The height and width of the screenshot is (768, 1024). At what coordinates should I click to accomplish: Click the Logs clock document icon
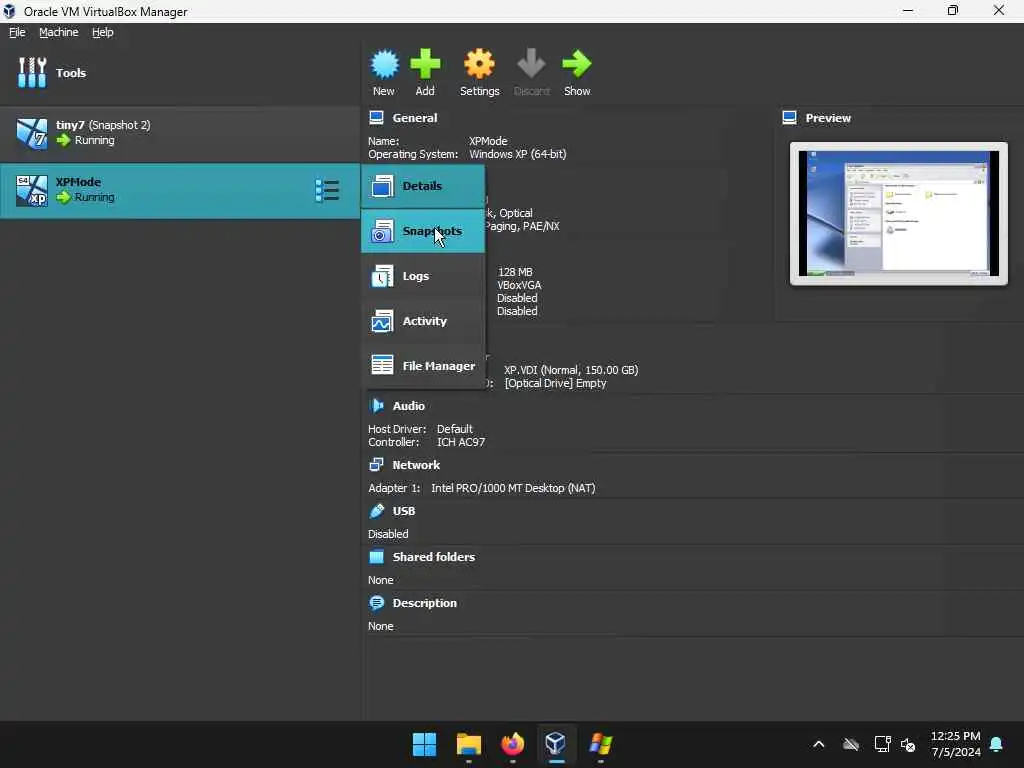(382, 276)
